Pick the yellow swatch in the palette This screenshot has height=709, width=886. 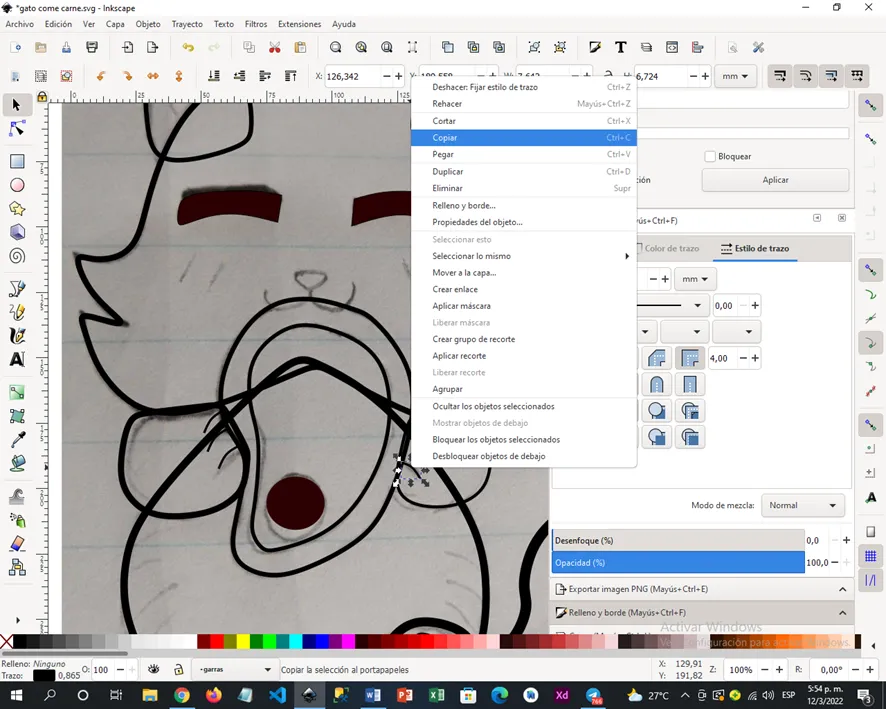243,642
